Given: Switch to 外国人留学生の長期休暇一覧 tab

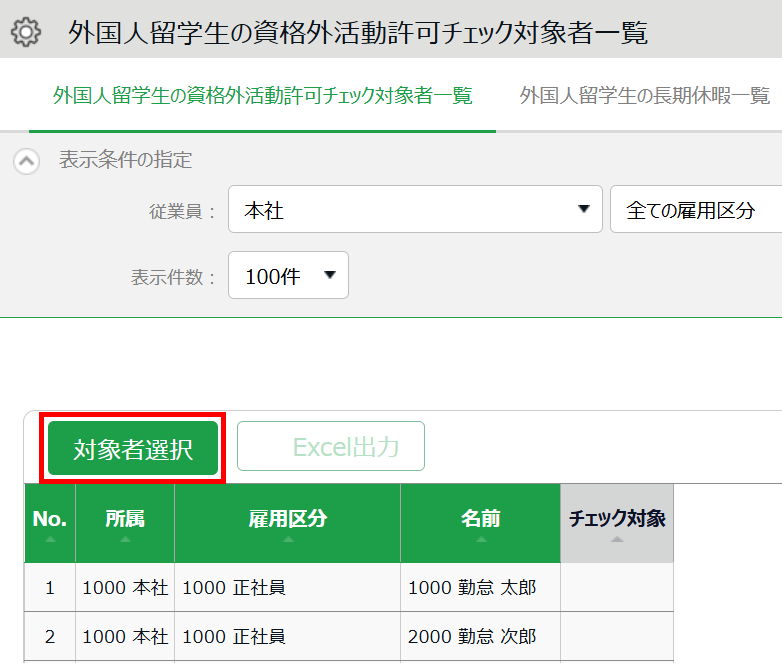Looking at the screenshot, I should click(x=644, y=95).
